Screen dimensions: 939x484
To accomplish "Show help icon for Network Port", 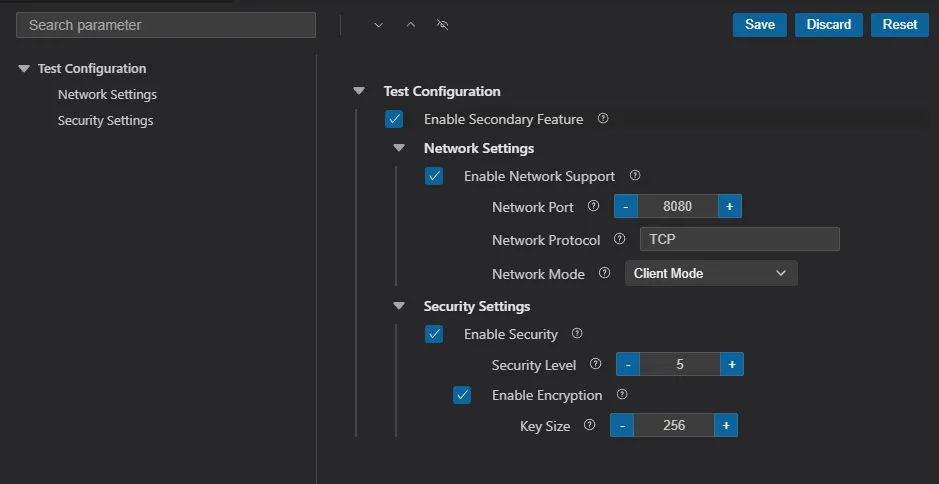I will click(x=593, y=206).
